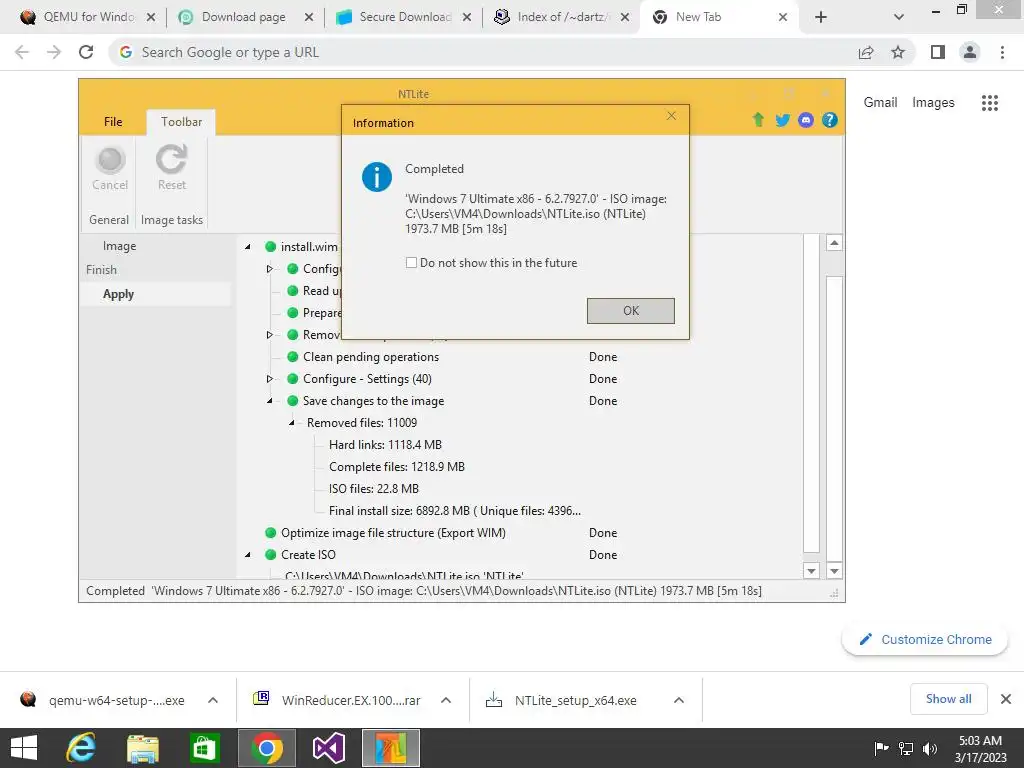The width and height of the screenshot is (1024, 768).
Task: Click green status dot of Clean pending operations
Action: tap(293, 357)
